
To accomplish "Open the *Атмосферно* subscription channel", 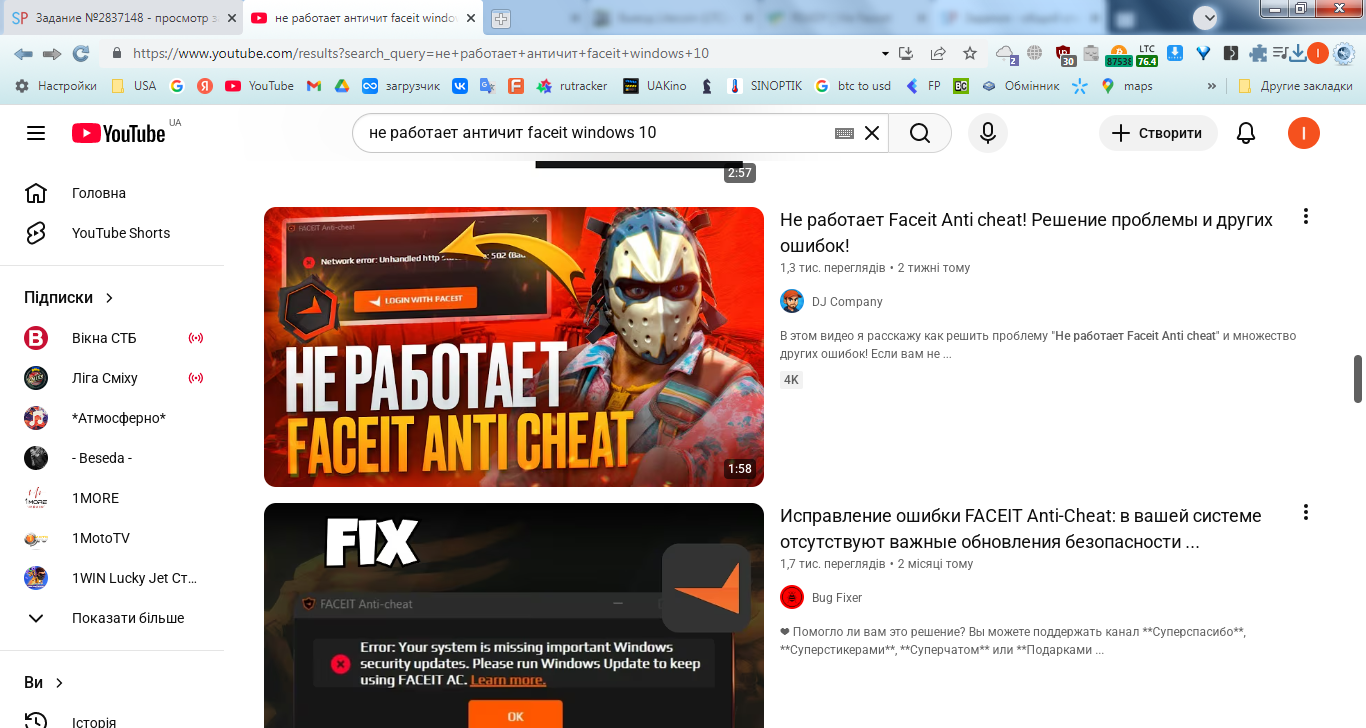I will (112, 418).
